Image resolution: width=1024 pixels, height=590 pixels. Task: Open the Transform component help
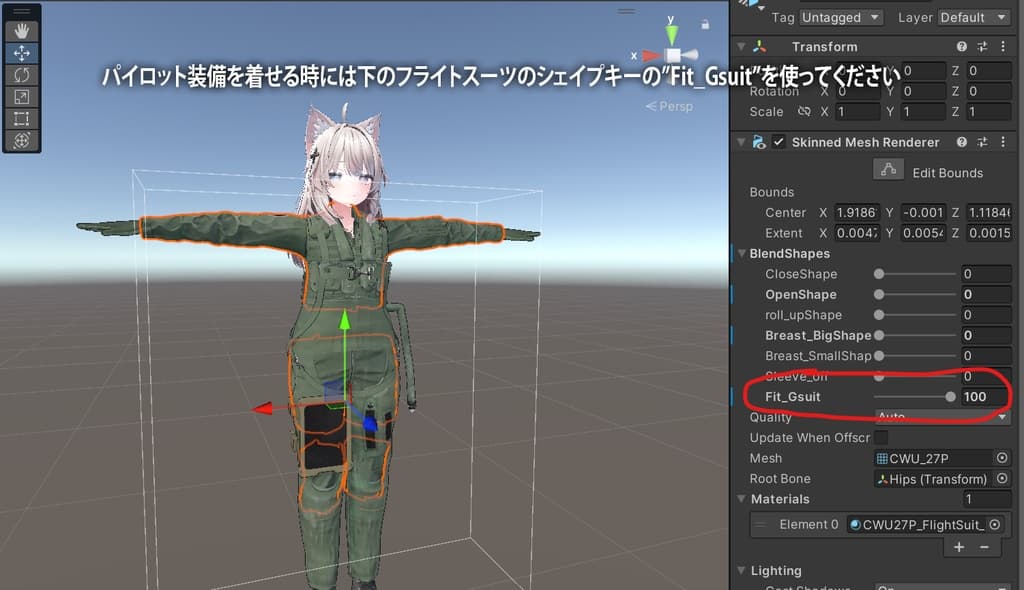click(961, 46)
